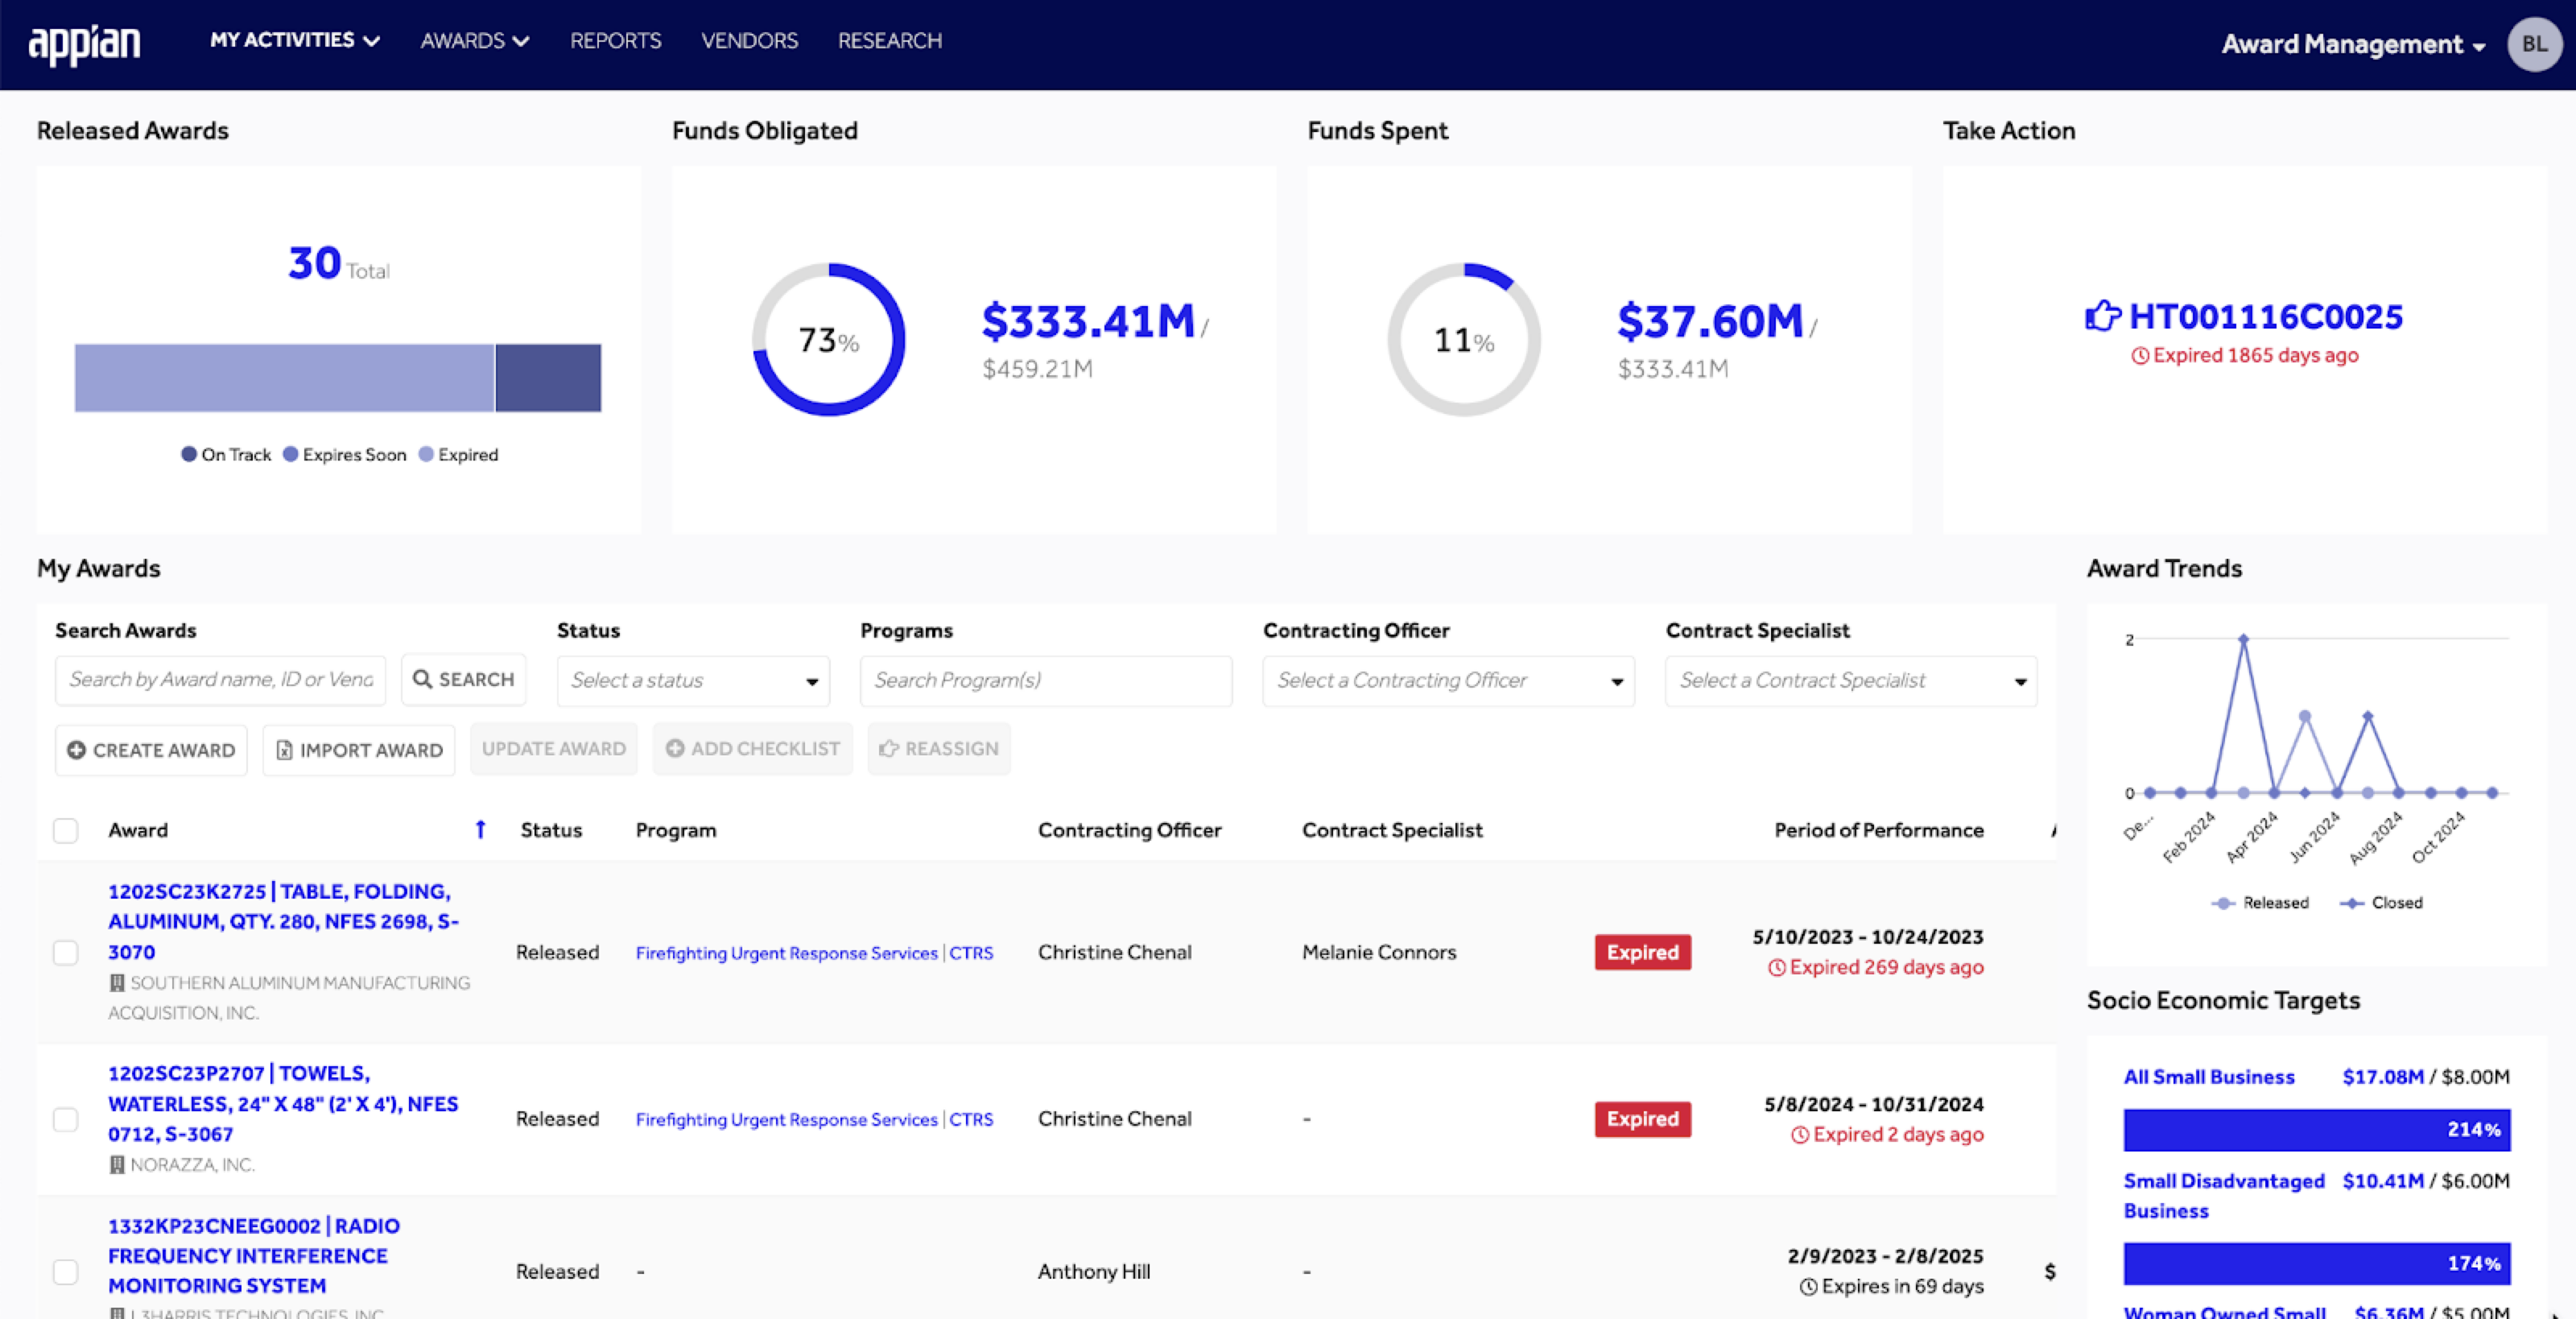Click clock icon beside Expires in 69 days
The width and height of the screenshot is (2576, 1319).
1808,1287
